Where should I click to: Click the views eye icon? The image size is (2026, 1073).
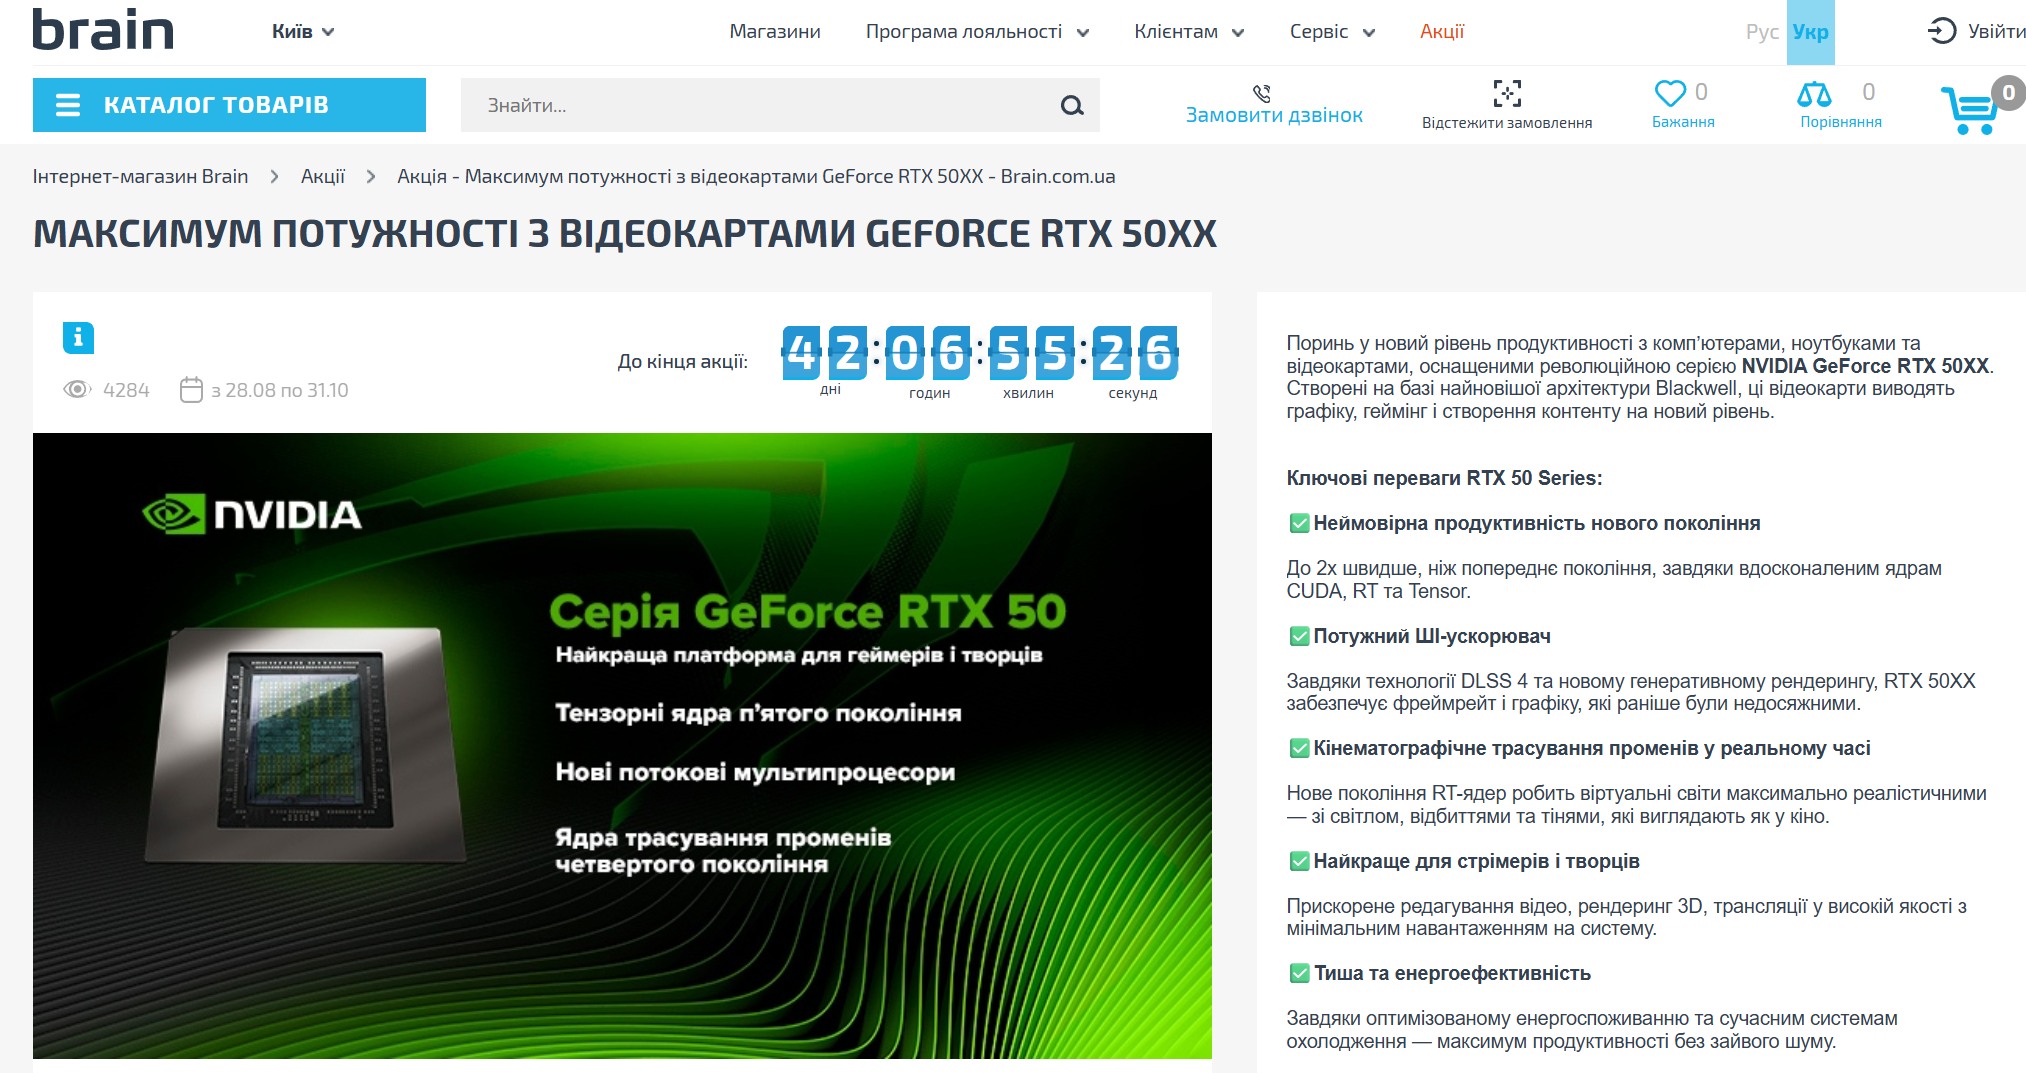[x=77, y=389]
